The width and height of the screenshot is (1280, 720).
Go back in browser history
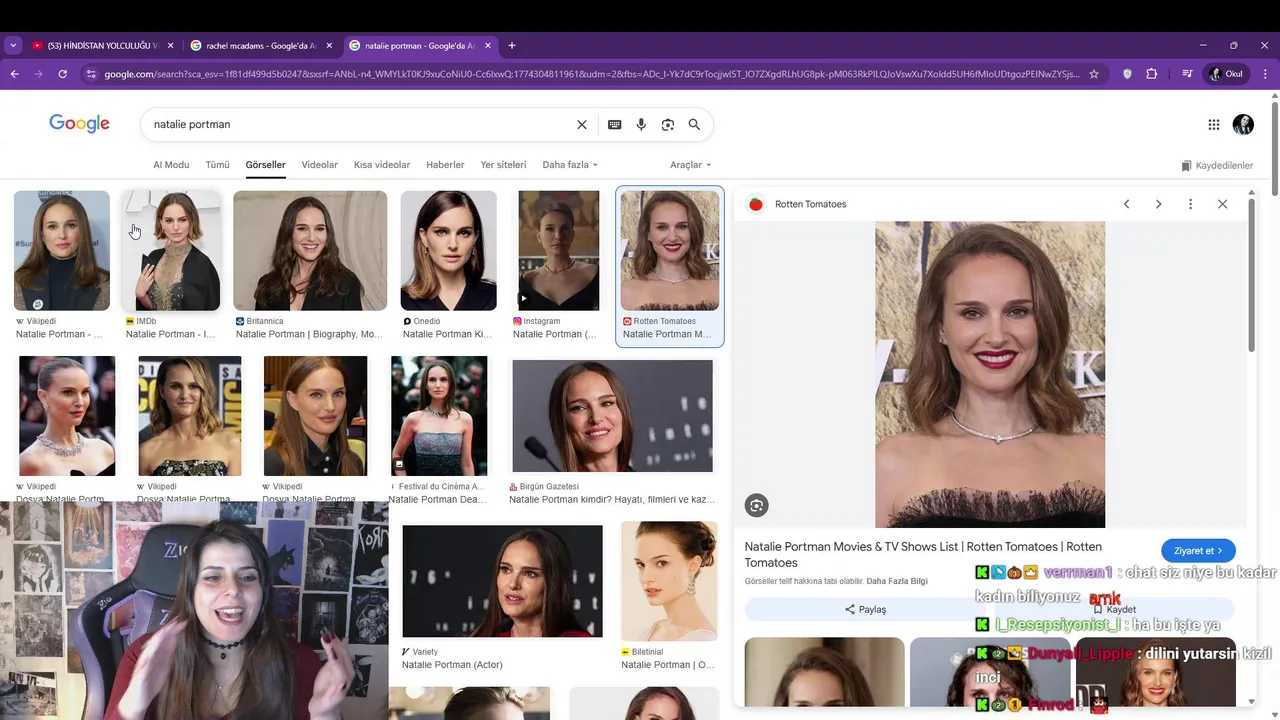click(14, 74)
